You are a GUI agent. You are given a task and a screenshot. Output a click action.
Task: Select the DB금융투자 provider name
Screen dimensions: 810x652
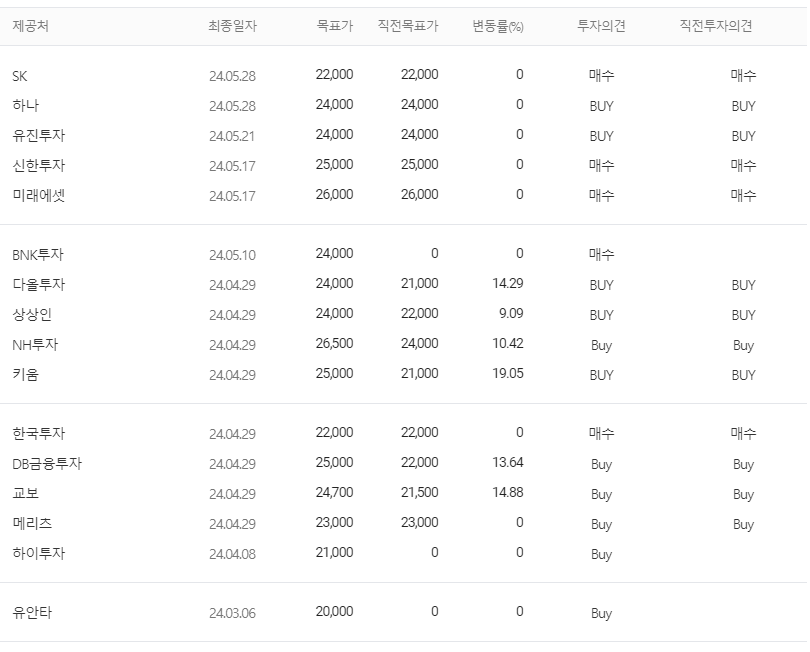click(47, 463)
